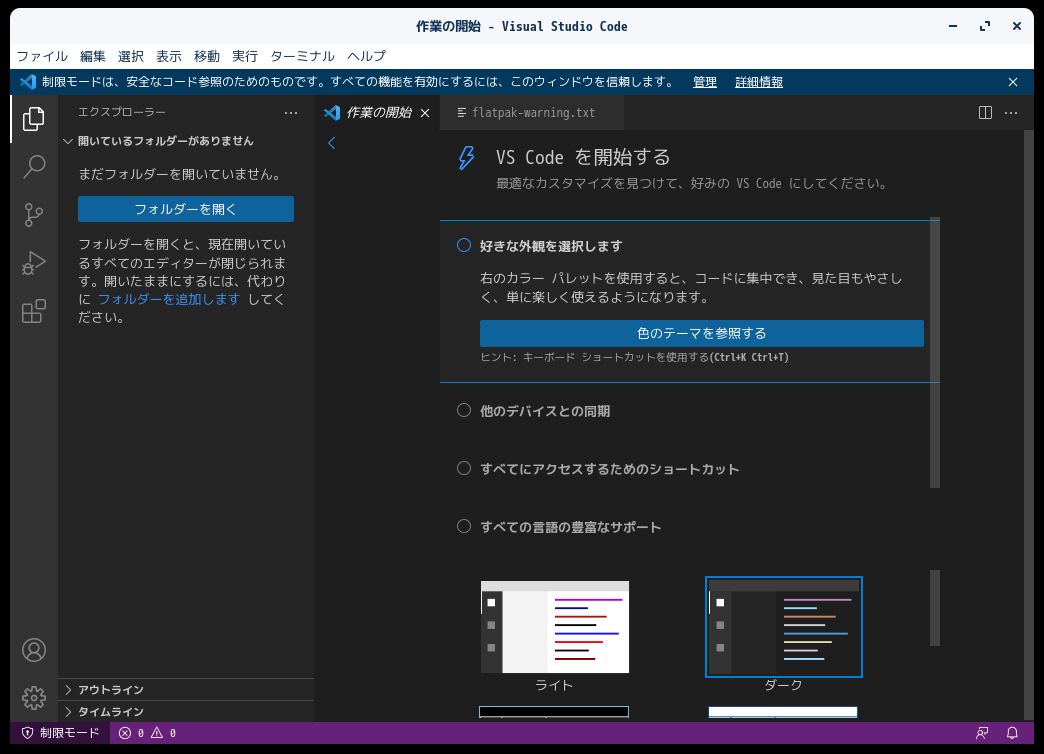Open the Accounts icon in activity bar

click(x=34, y=650)
